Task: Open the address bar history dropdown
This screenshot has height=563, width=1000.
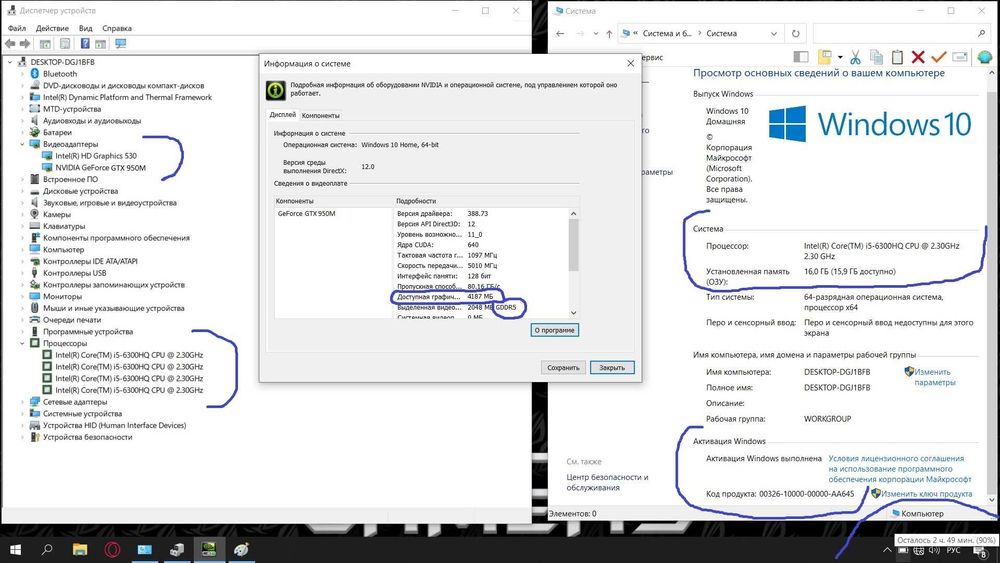Action: pyautogui.click(x=774, y=34)
